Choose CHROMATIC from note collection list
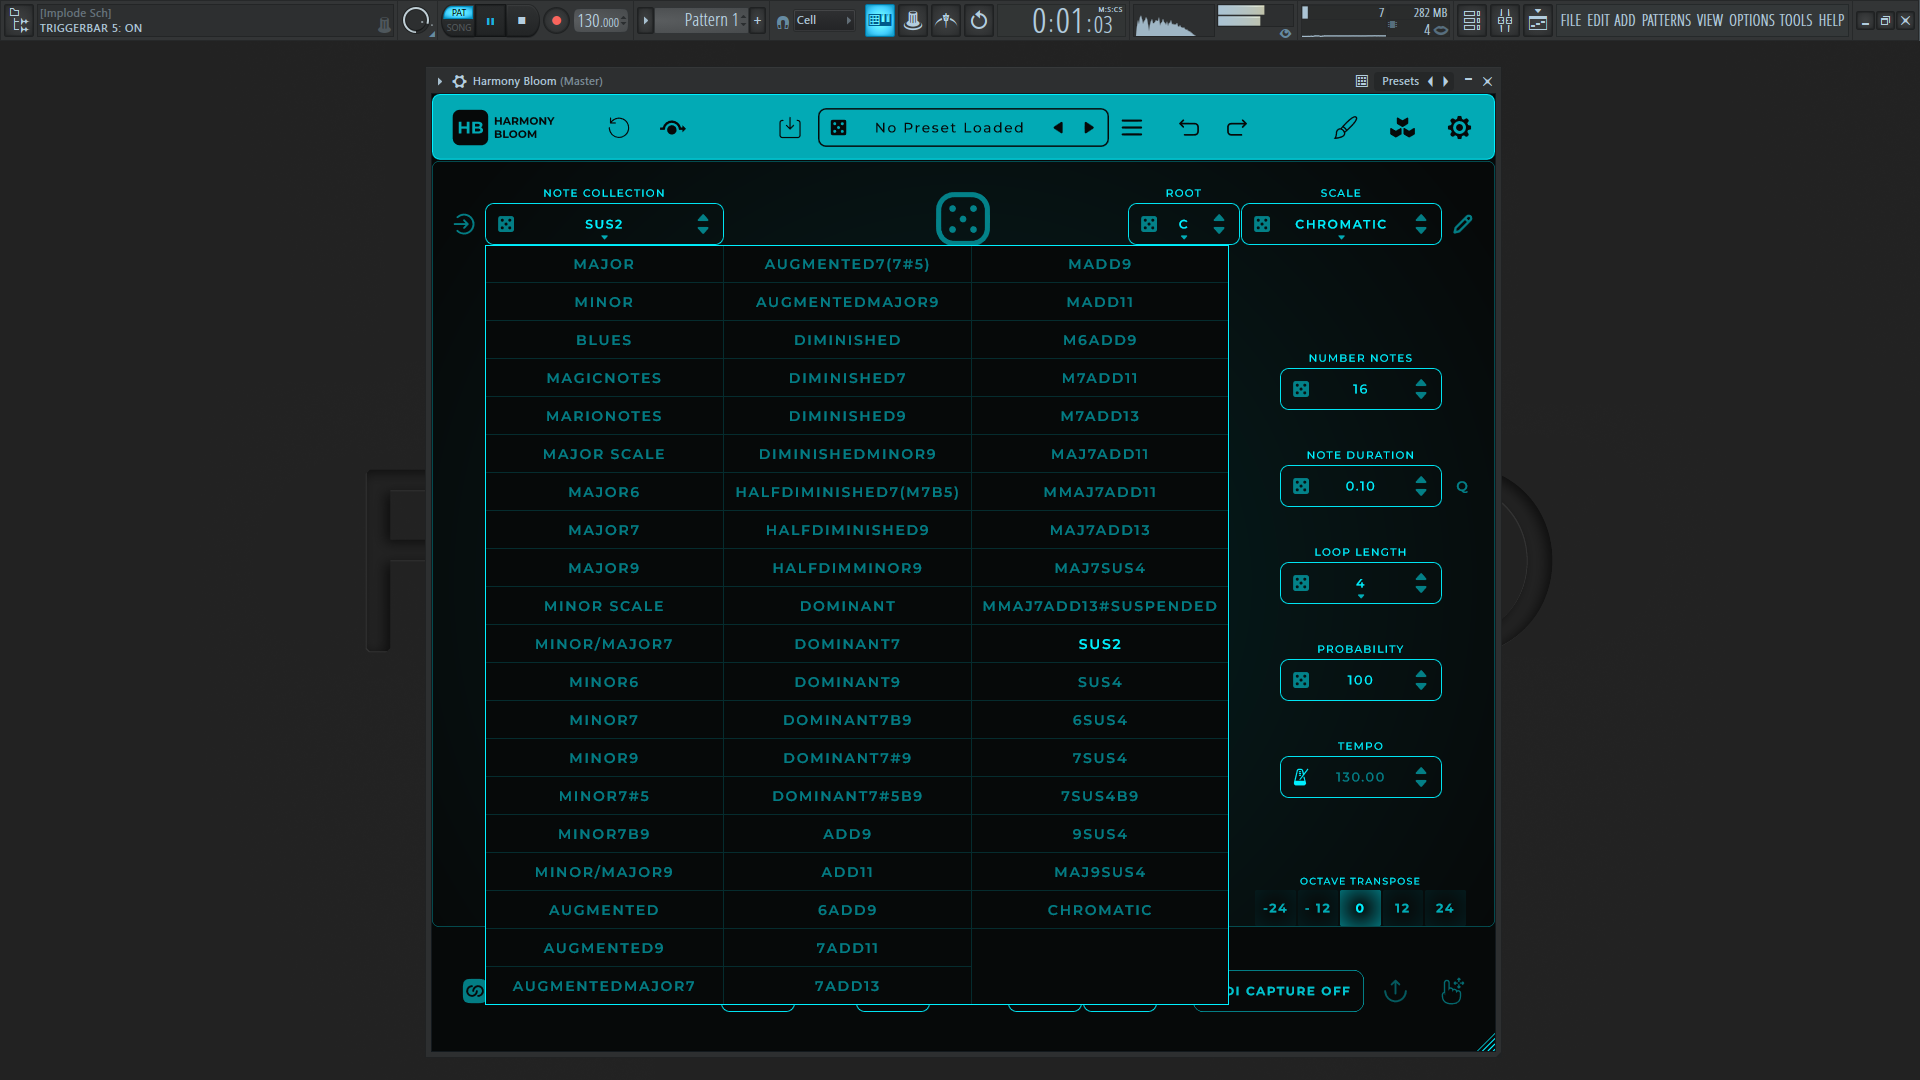1920x1080 pixels. (1099, 910)
